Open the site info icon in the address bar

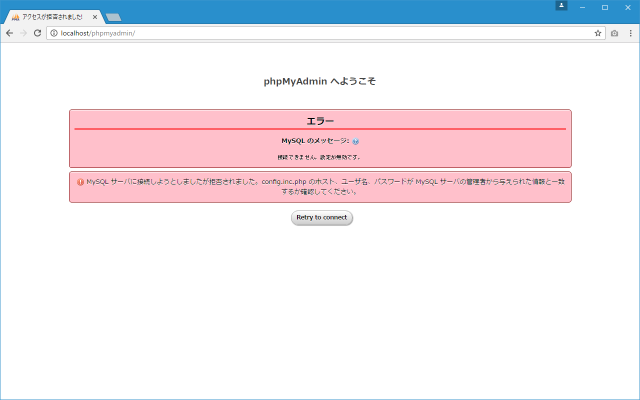click(54, 33)
